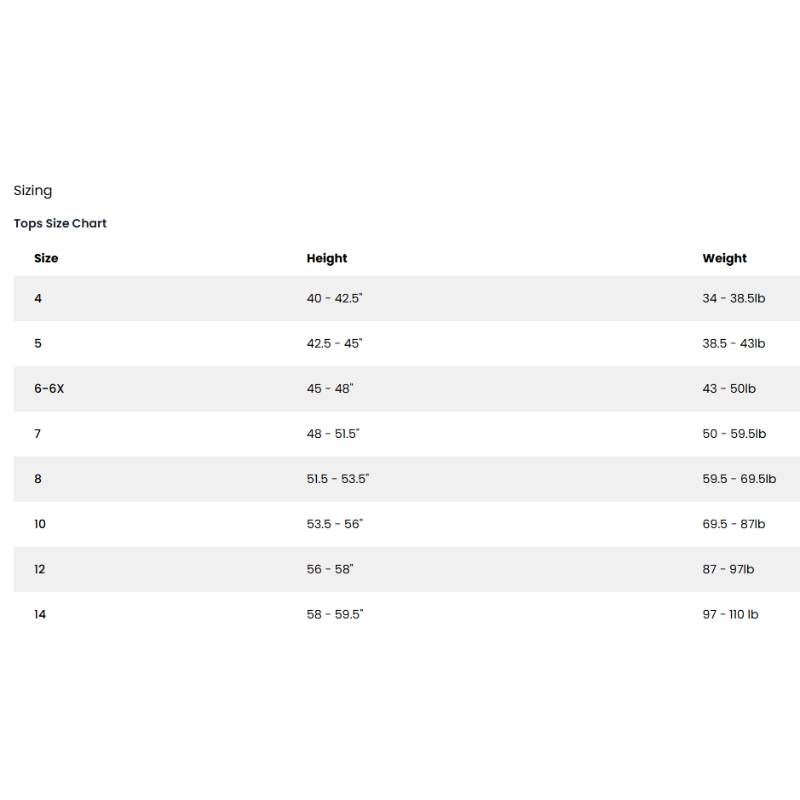Image resolution: width=800 pixels, height=800 pixels.
Task: Select the 6-6X size row label
Action: (49, 388)
